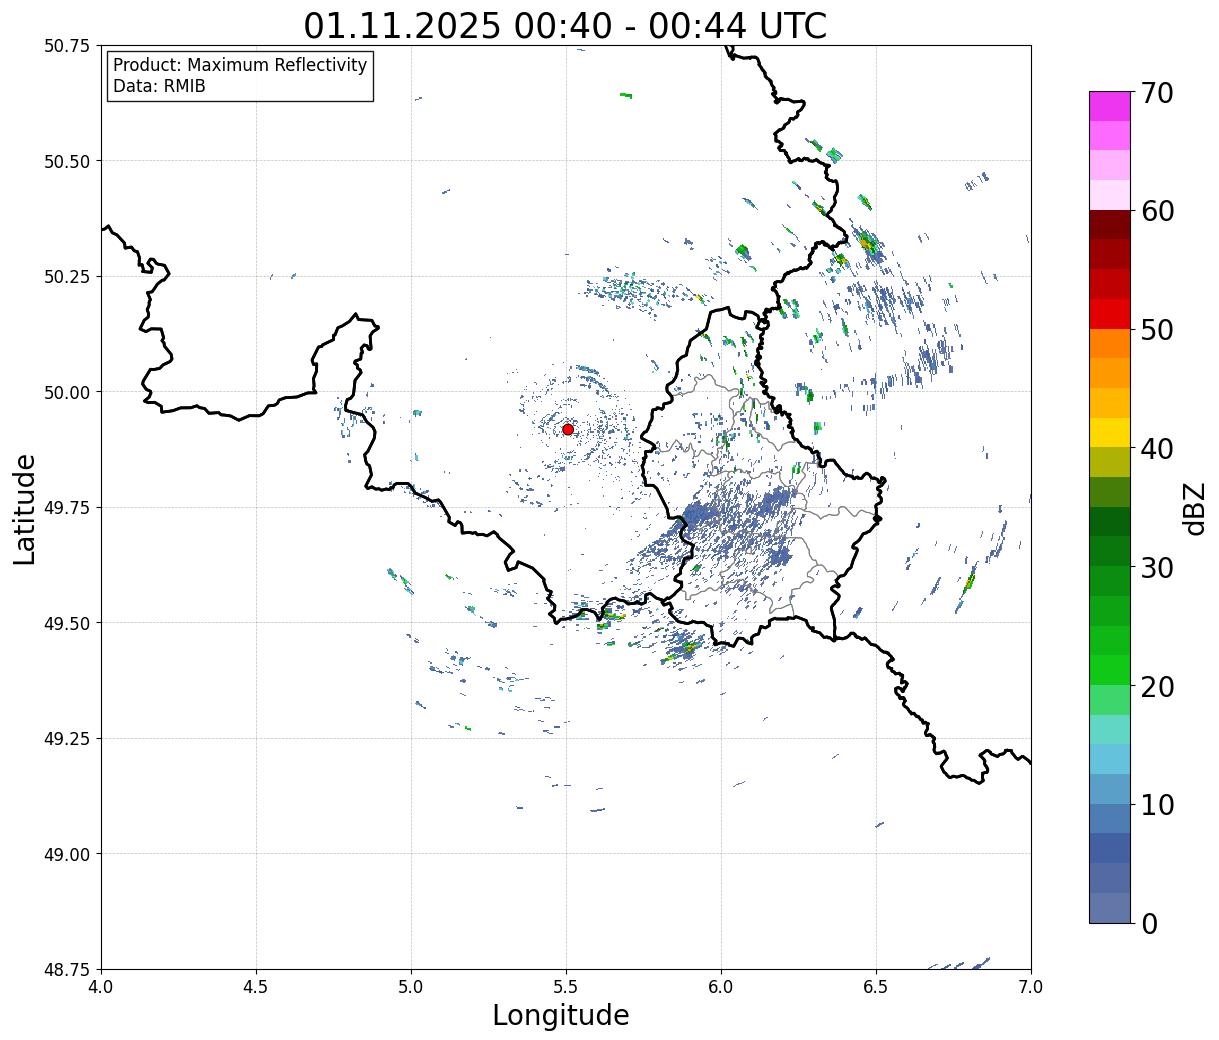
Task: Click the 10 label on the colorbar
Action: pyautogui.click(x=1157, y=805)
